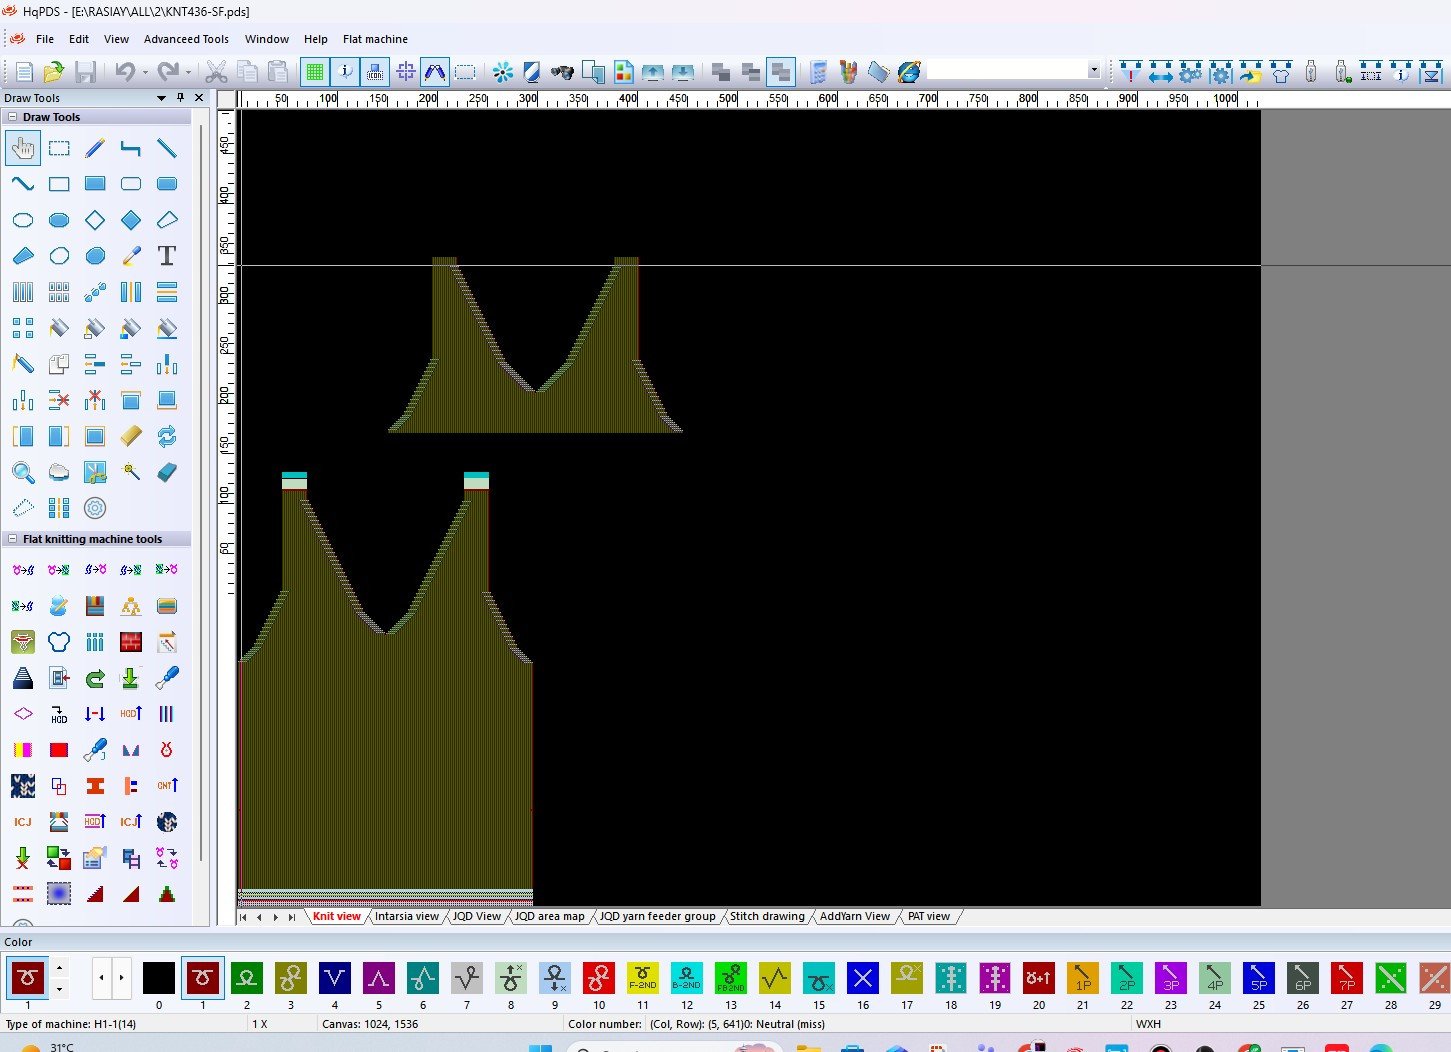Open the Advanceed Tools menu

coord(186,39)
